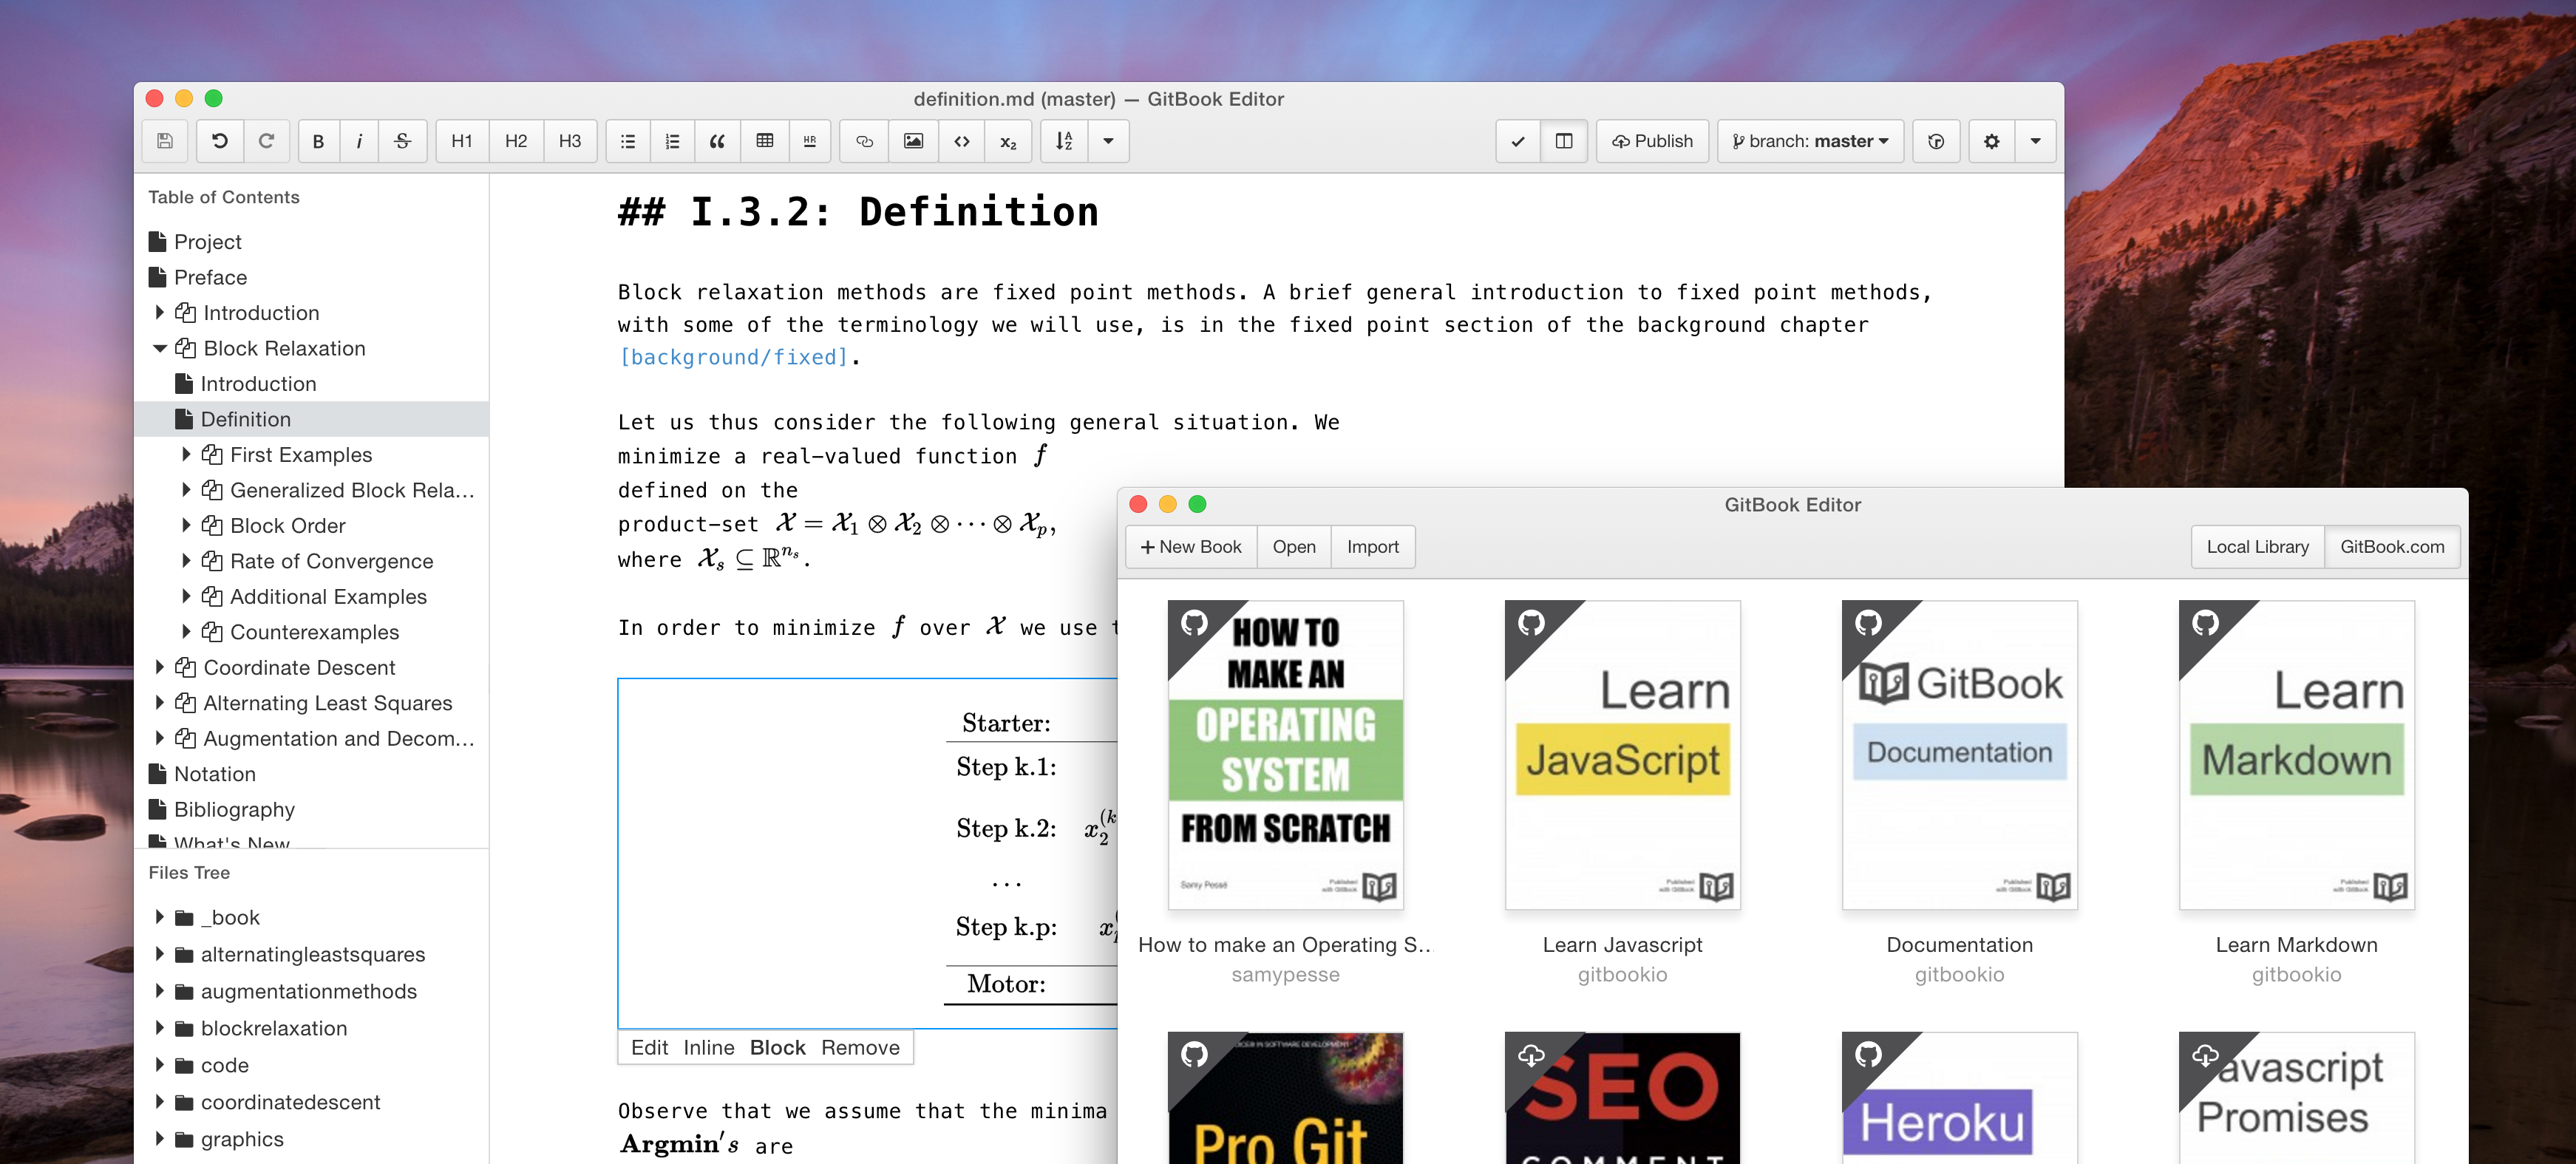
Task: Click the Italic formatting icon
Action: coord(360,143)
